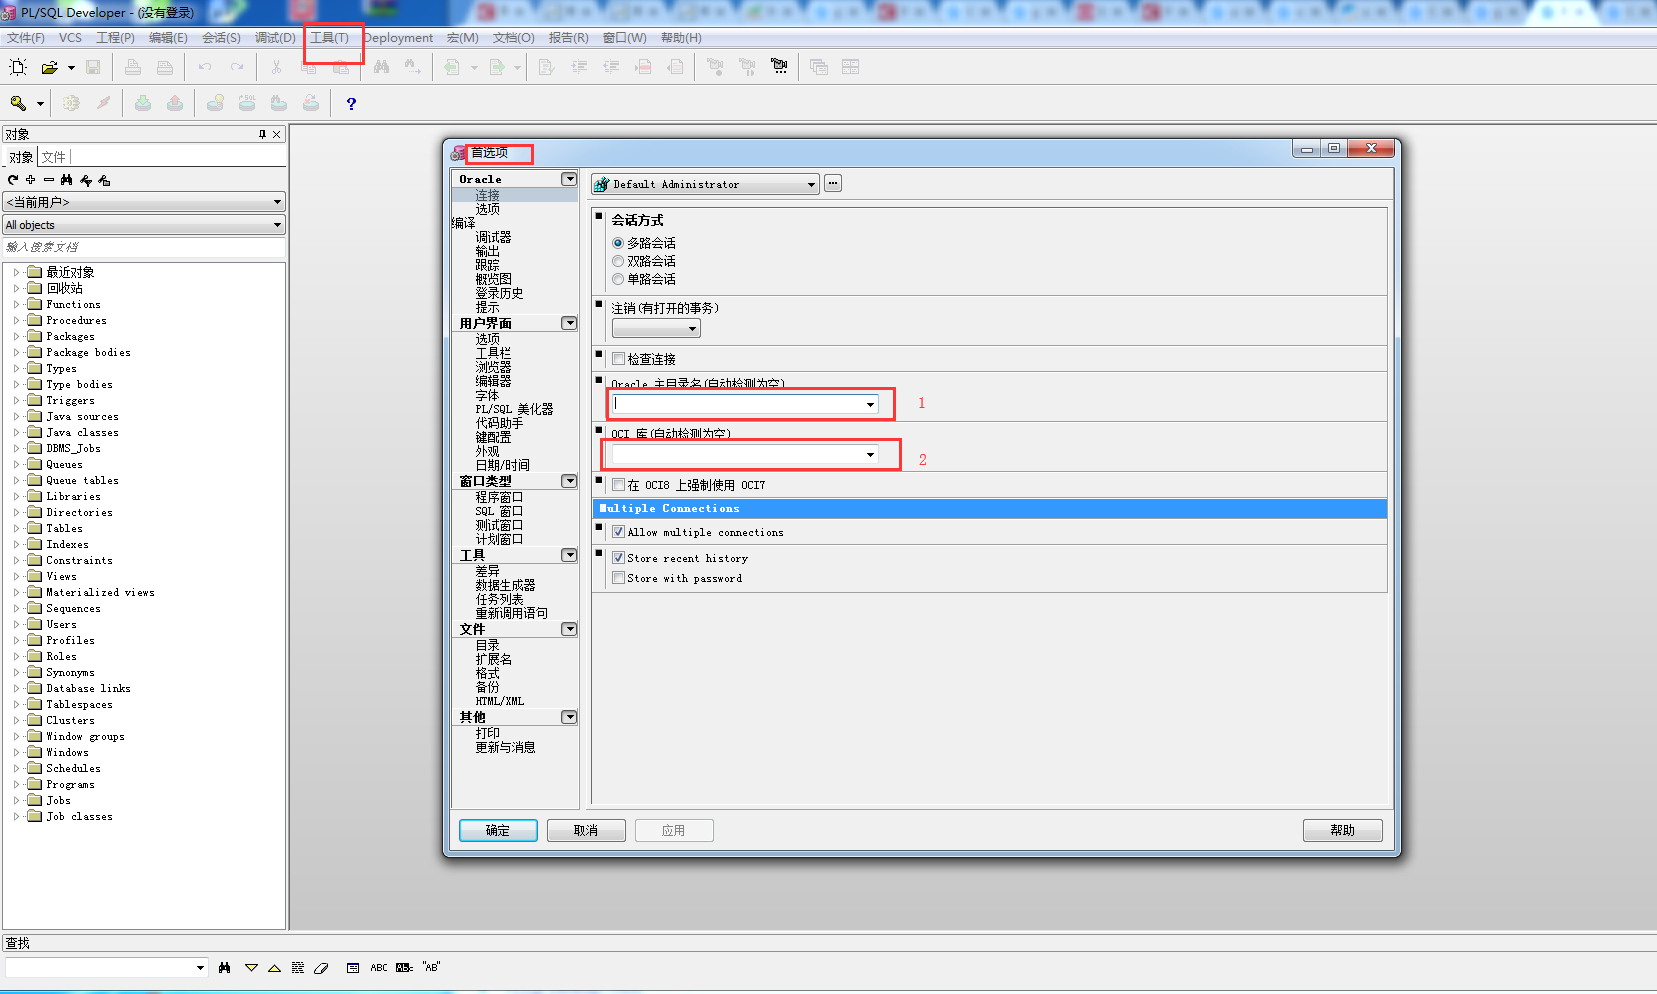Uncheck Allow multiple connections

pos(618,532)
